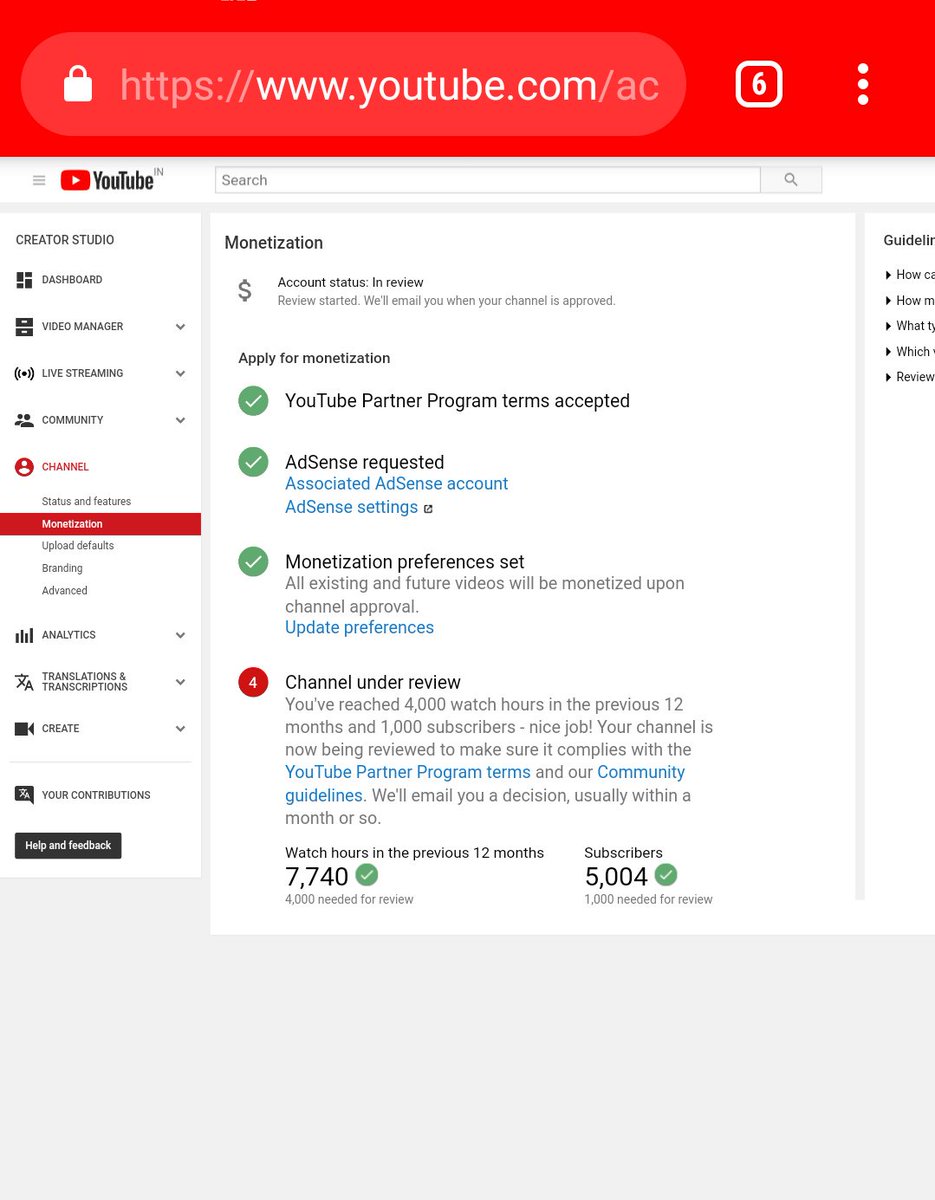Open YouTube Partner Program terms link in review text

point(408,773)
